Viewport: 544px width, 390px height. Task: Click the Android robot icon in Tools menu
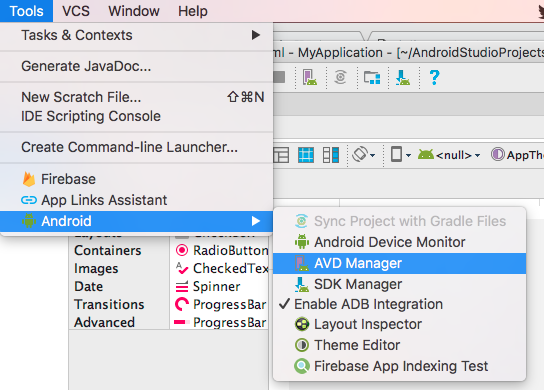pos(29,221)
